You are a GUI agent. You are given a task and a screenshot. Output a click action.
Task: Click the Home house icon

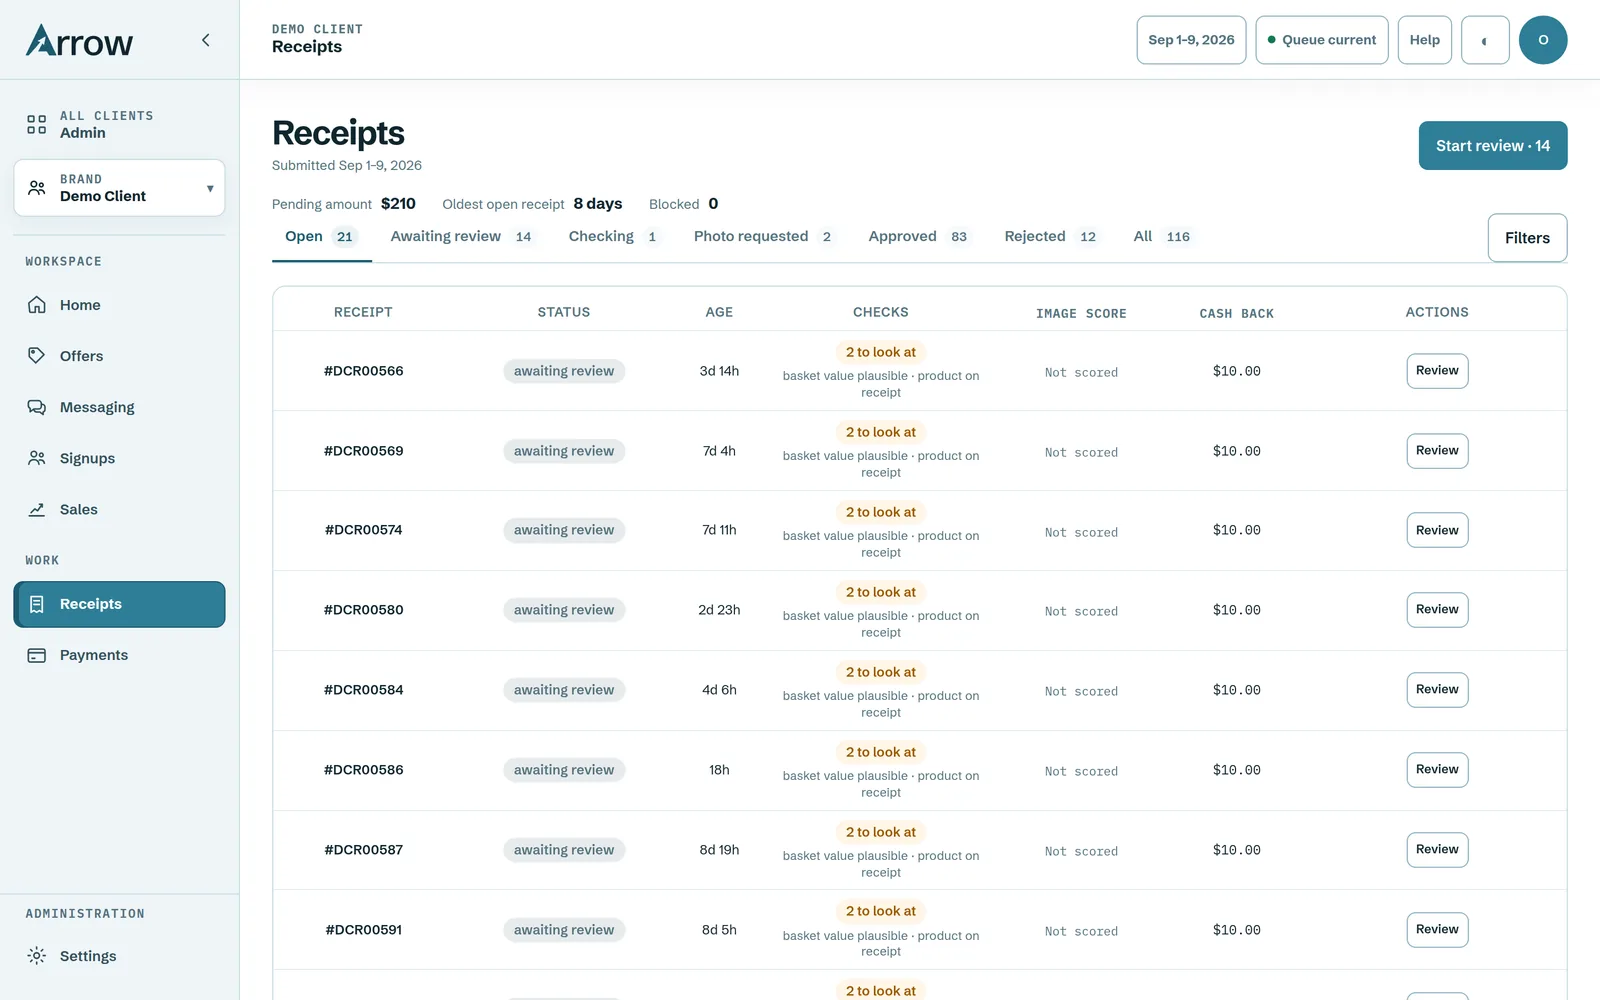pos(37,305)
